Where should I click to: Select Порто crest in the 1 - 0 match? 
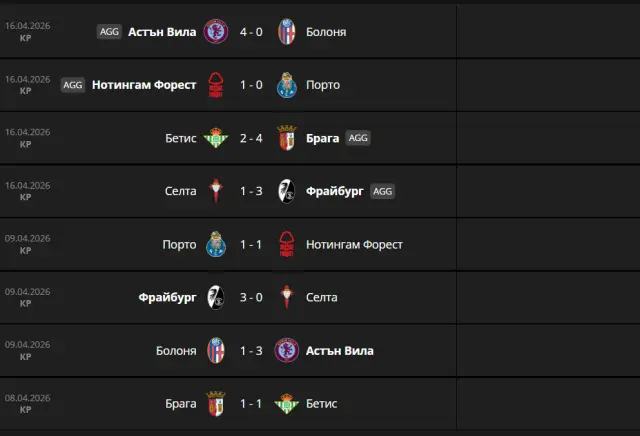286,85
